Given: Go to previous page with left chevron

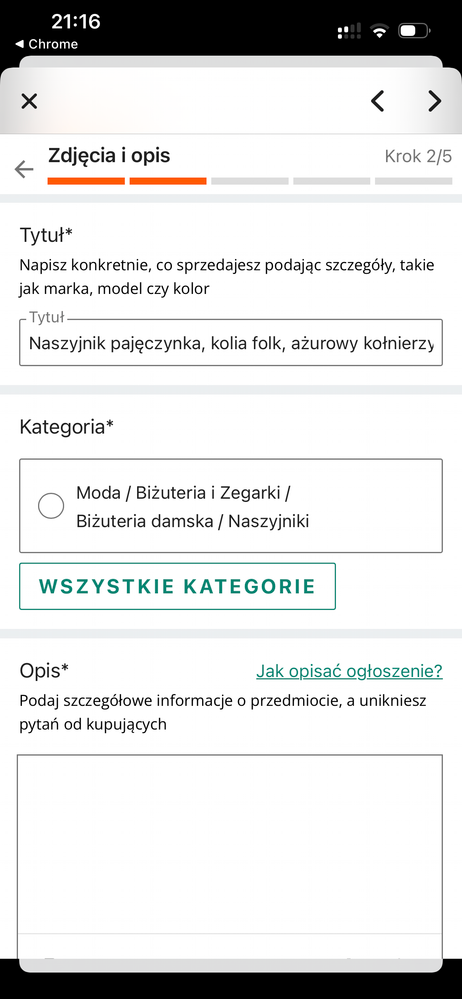Looking at the screenshot, I should tap(378, 101).
